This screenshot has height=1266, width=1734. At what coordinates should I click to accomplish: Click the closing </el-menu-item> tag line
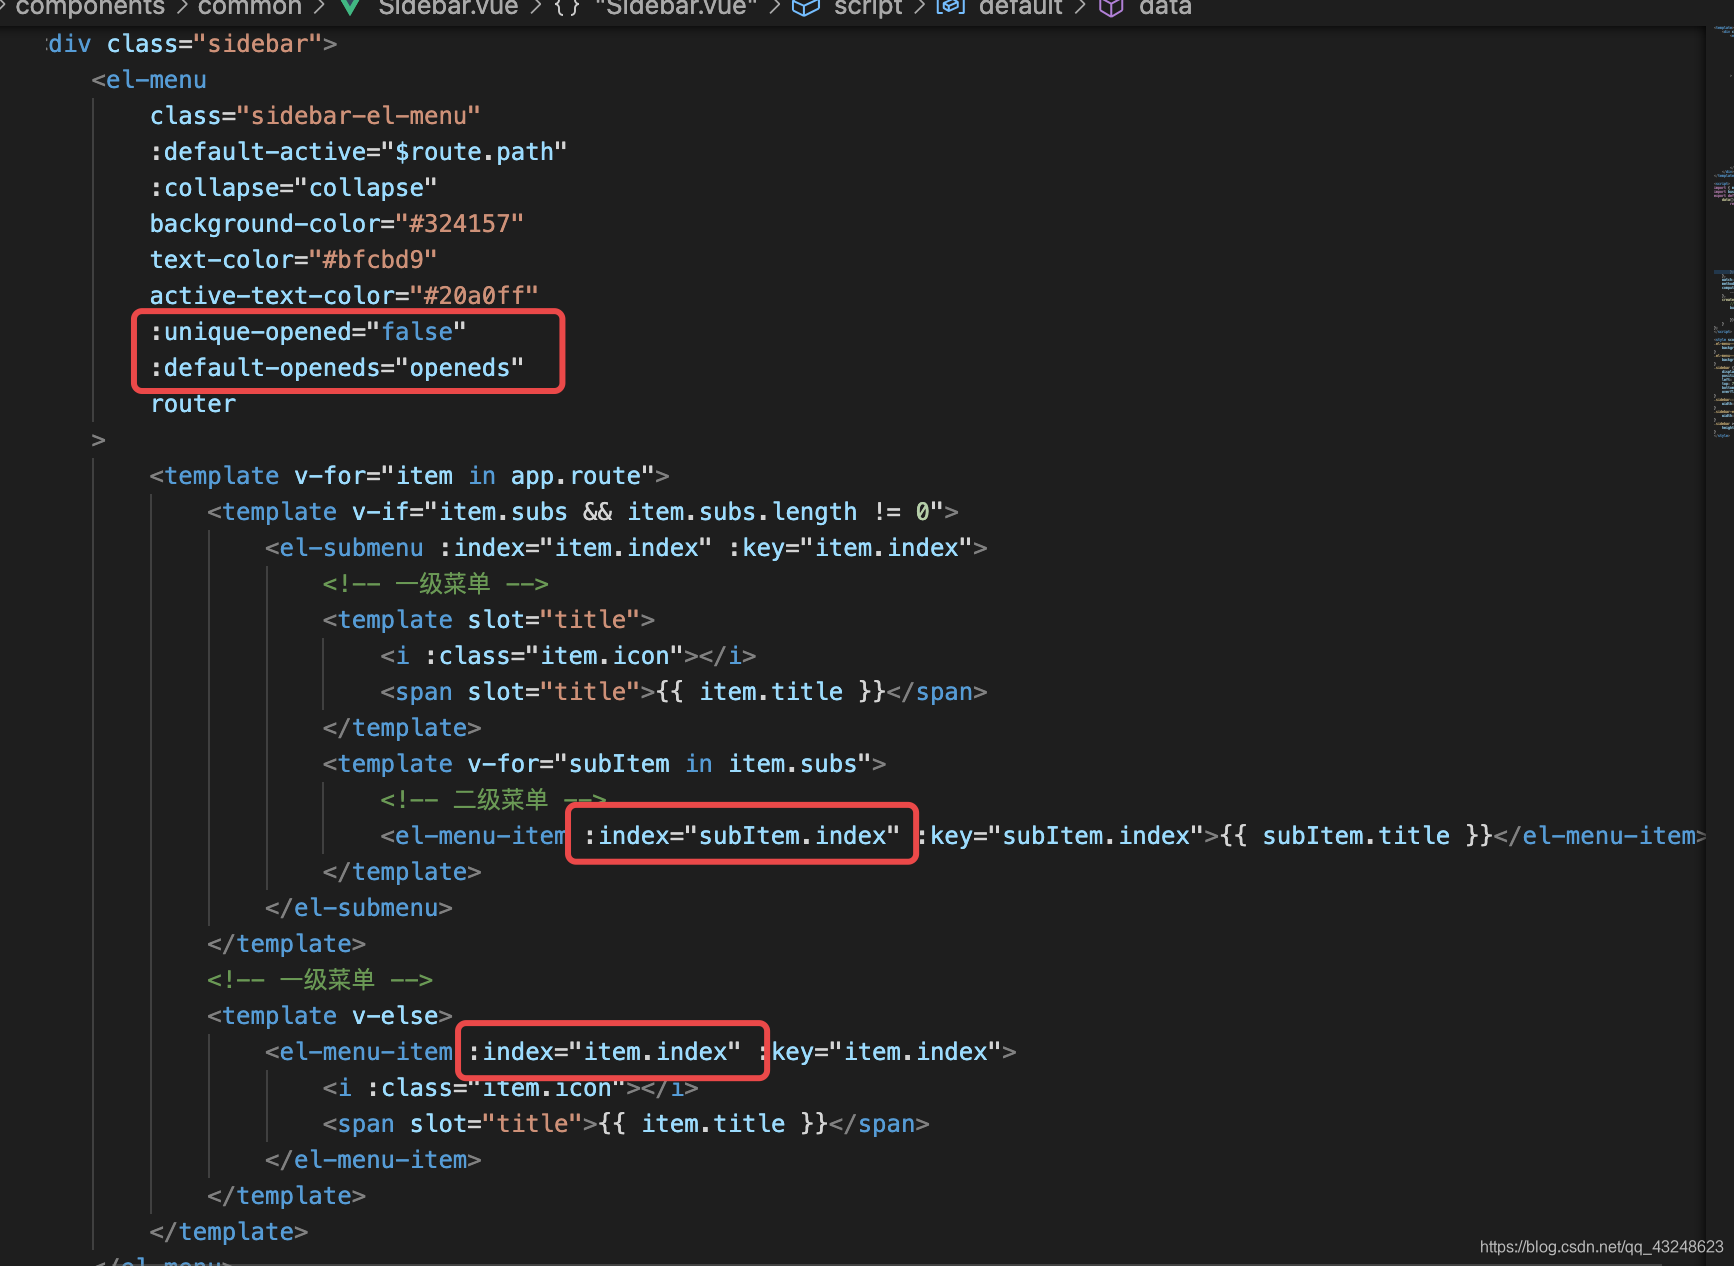pos(373,1160)
